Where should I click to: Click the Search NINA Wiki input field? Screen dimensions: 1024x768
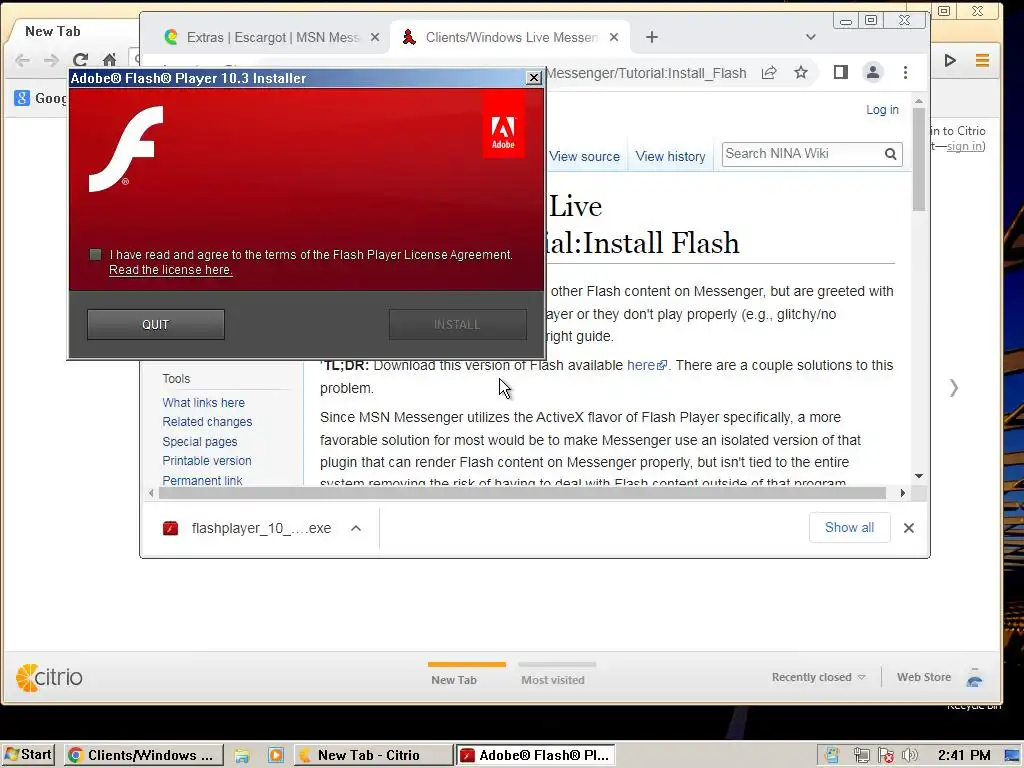pyautogui.click(x=802, y=154)
